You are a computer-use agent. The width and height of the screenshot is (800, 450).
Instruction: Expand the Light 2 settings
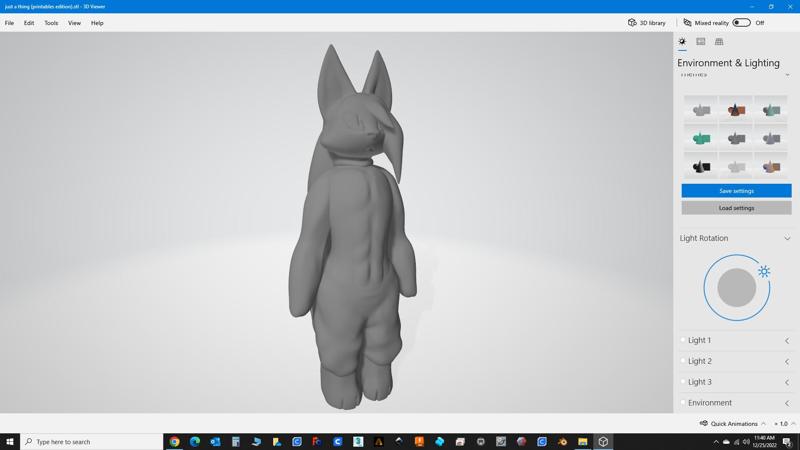coord(787,362)
